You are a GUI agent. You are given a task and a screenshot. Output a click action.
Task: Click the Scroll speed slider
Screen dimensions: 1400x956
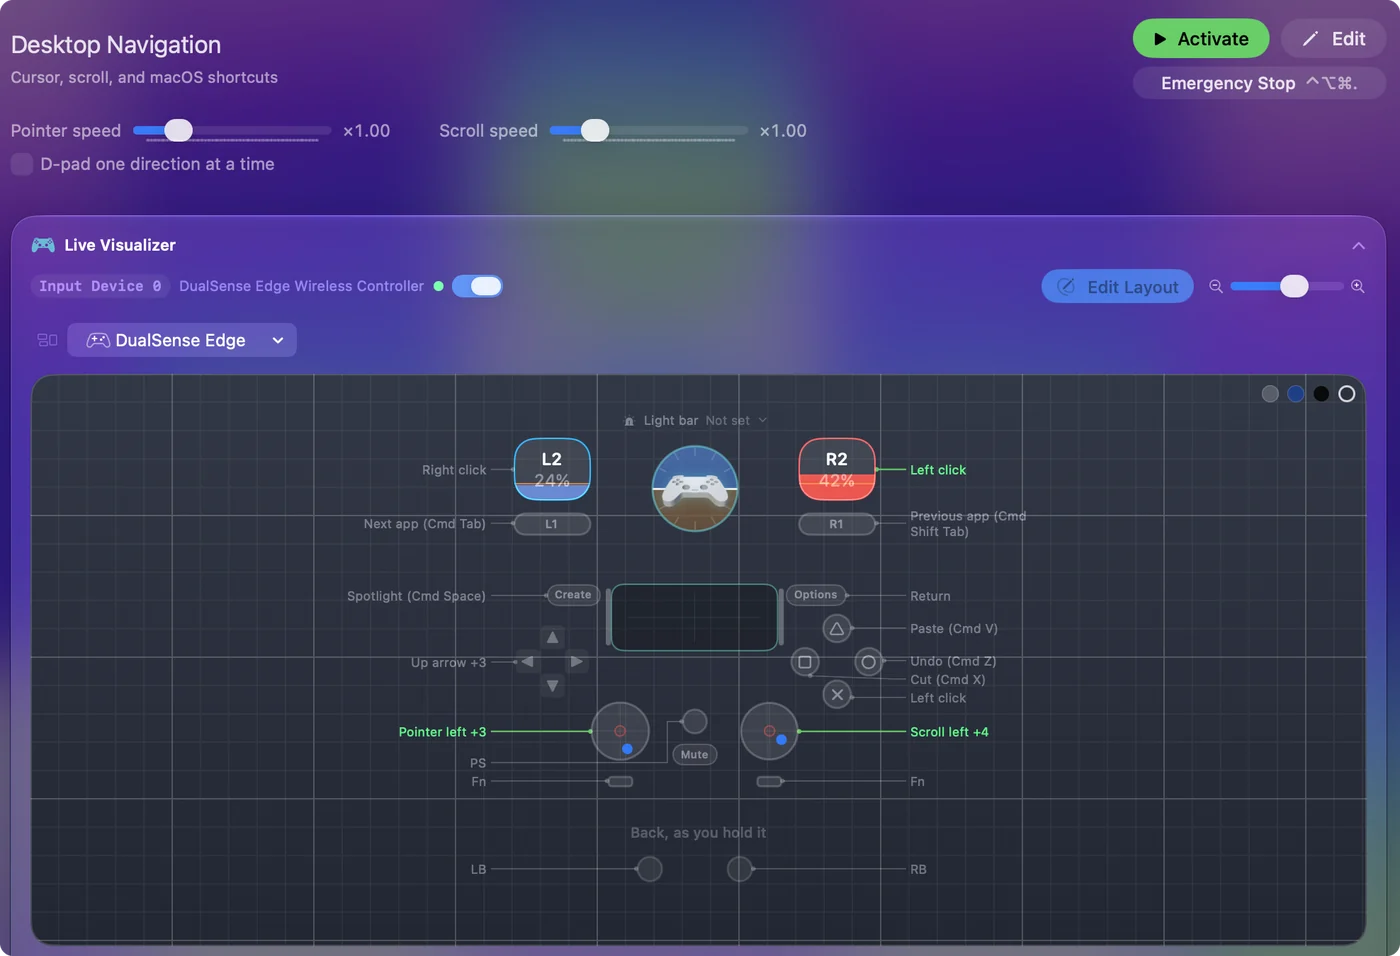tap(649, 130)
